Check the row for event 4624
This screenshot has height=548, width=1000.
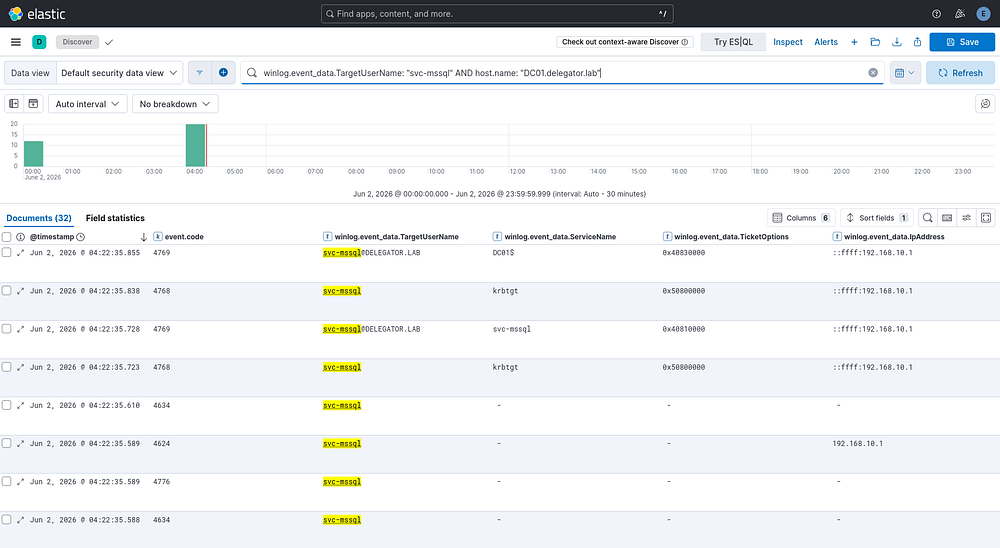point(6,443)
